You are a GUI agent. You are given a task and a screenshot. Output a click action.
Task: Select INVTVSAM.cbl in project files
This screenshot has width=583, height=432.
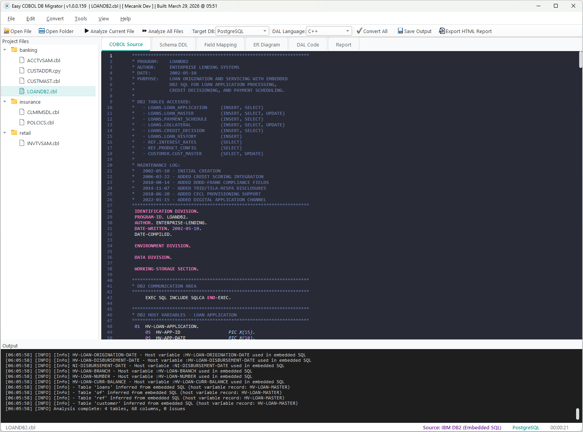click(43, 144)
